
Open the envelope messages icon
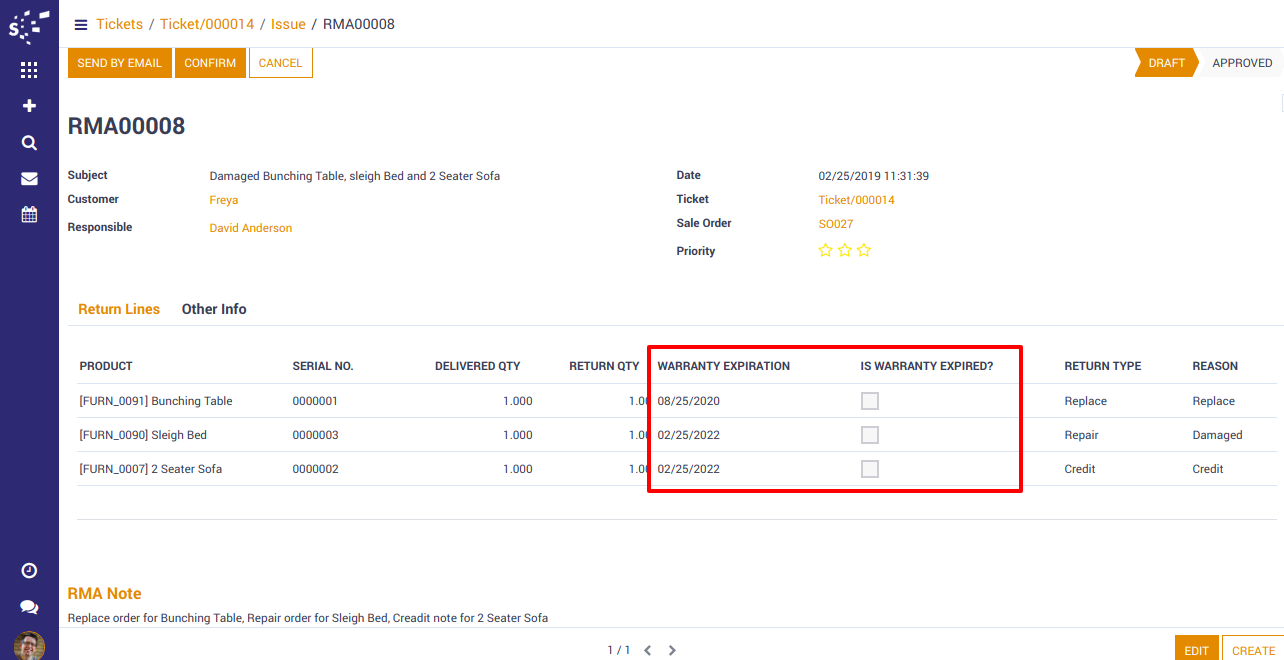[29, 179]
